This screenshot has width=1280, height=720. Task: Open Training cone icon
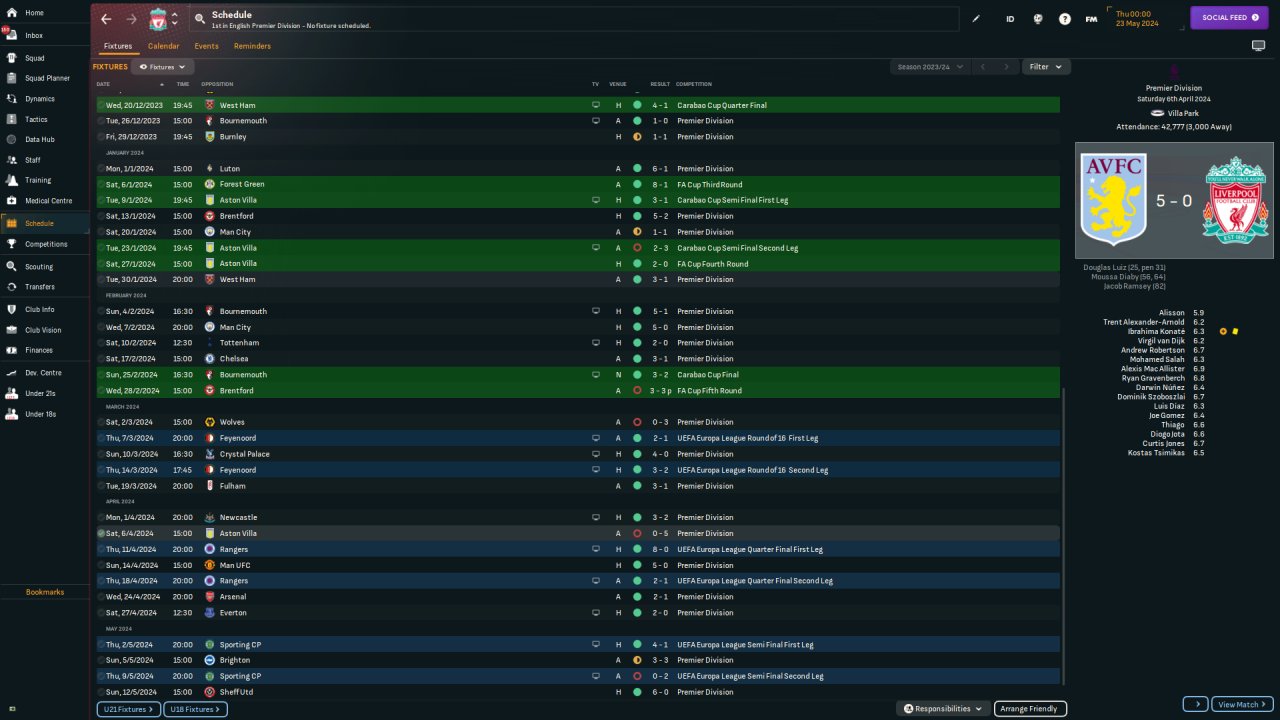pyautogui.click(x=11, y=180)
